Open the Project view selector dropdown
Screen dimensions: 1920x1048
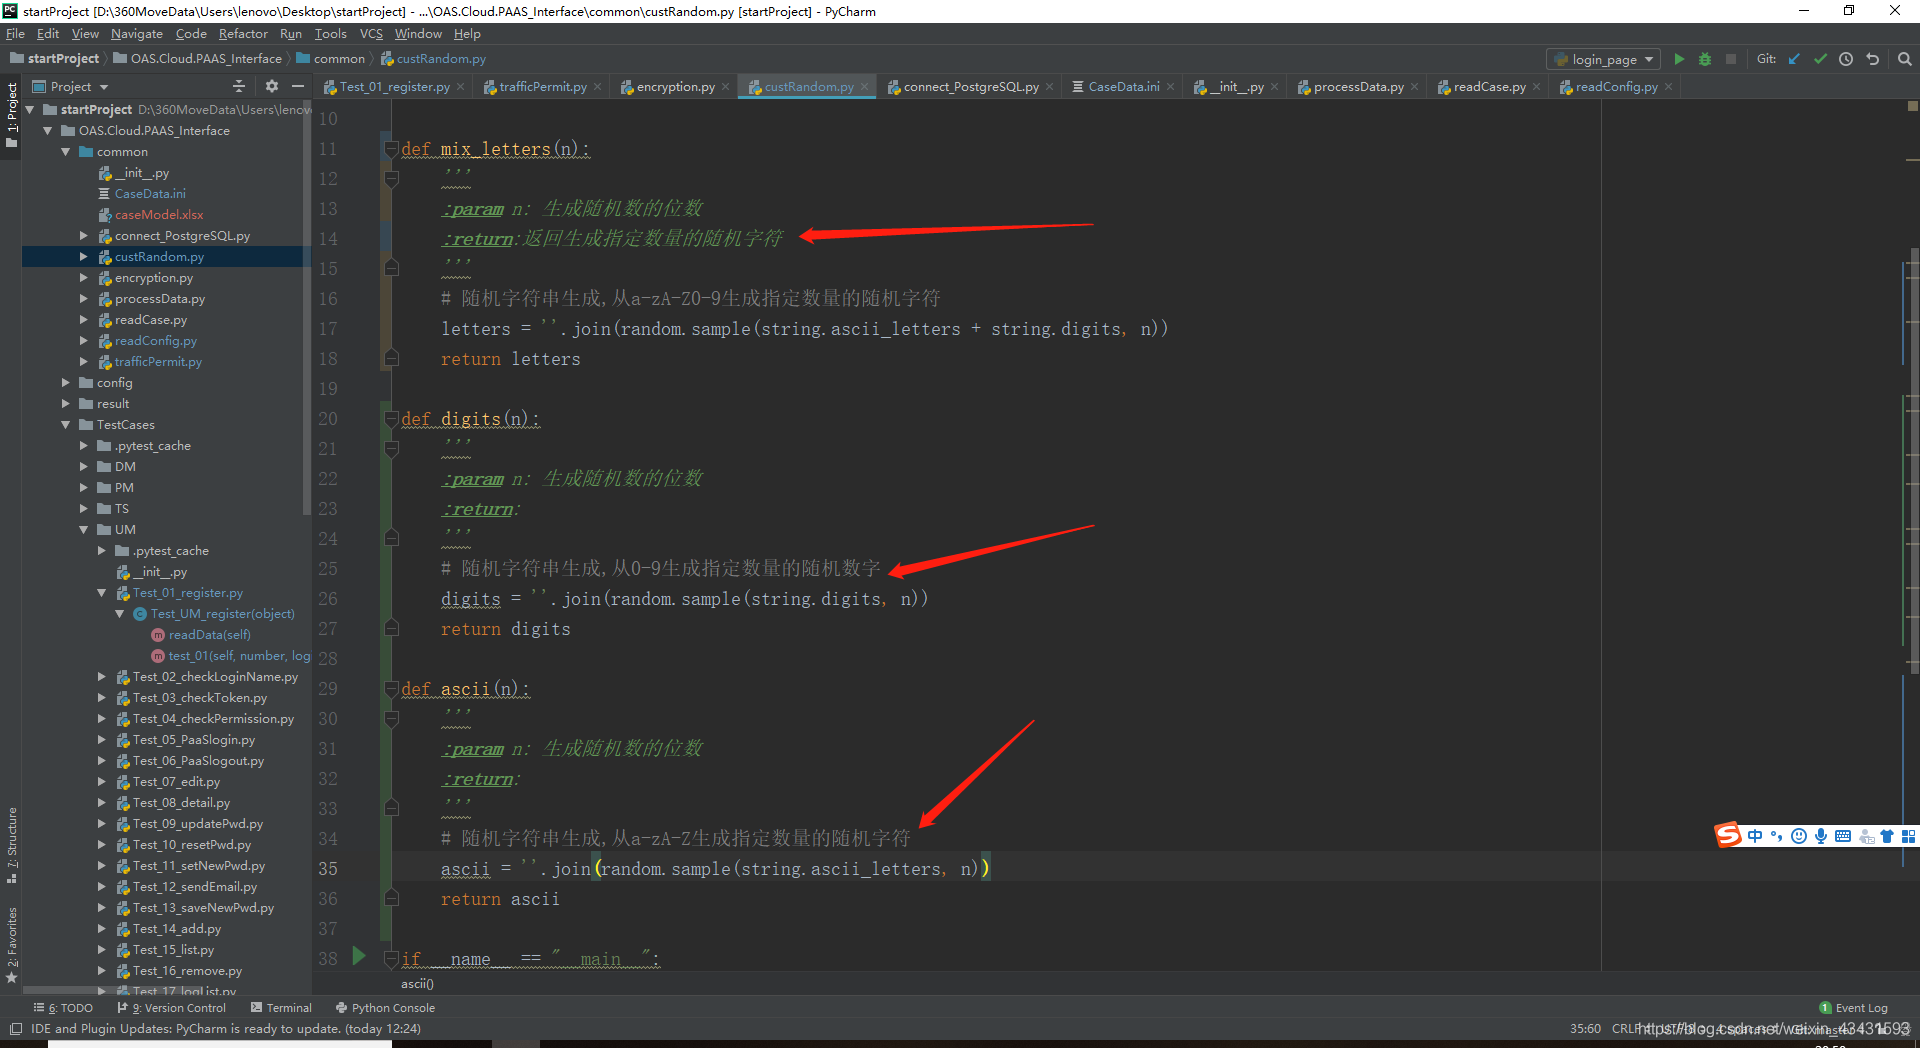point(70,87)
